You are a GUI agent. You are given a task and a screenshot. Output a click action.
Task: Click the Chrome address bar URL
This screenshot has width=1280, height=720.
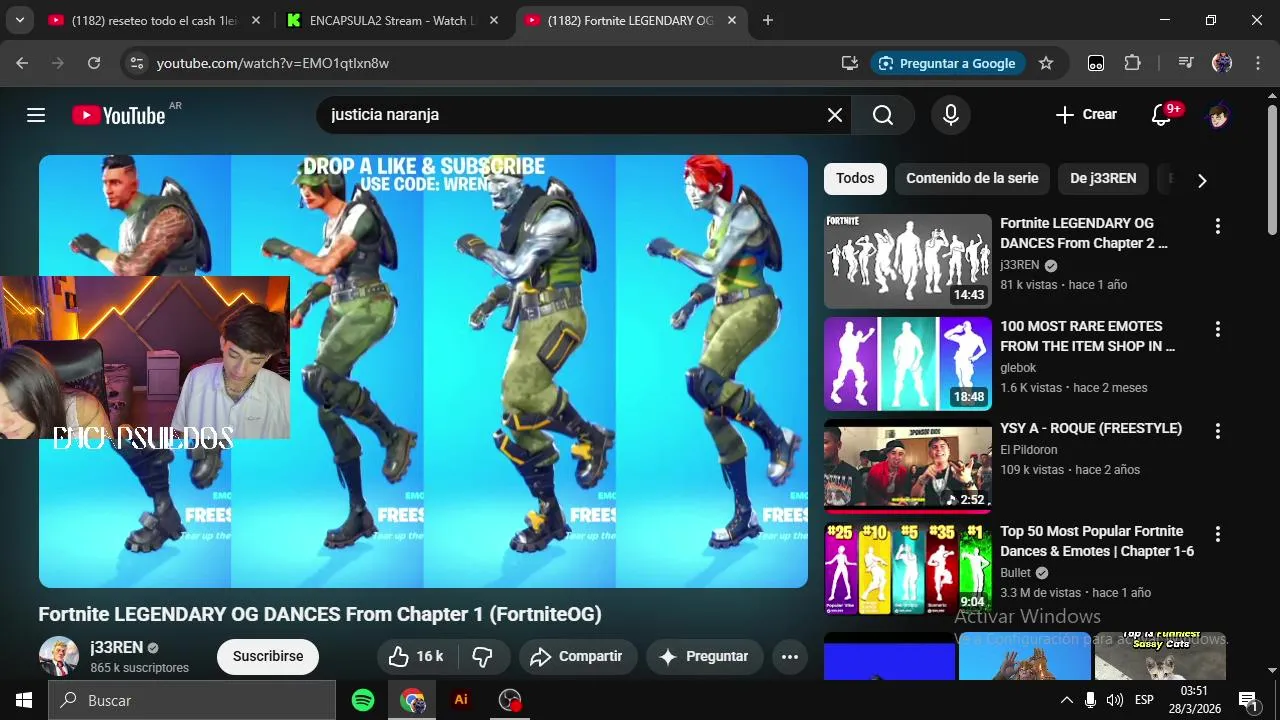[x=273, y=63]
